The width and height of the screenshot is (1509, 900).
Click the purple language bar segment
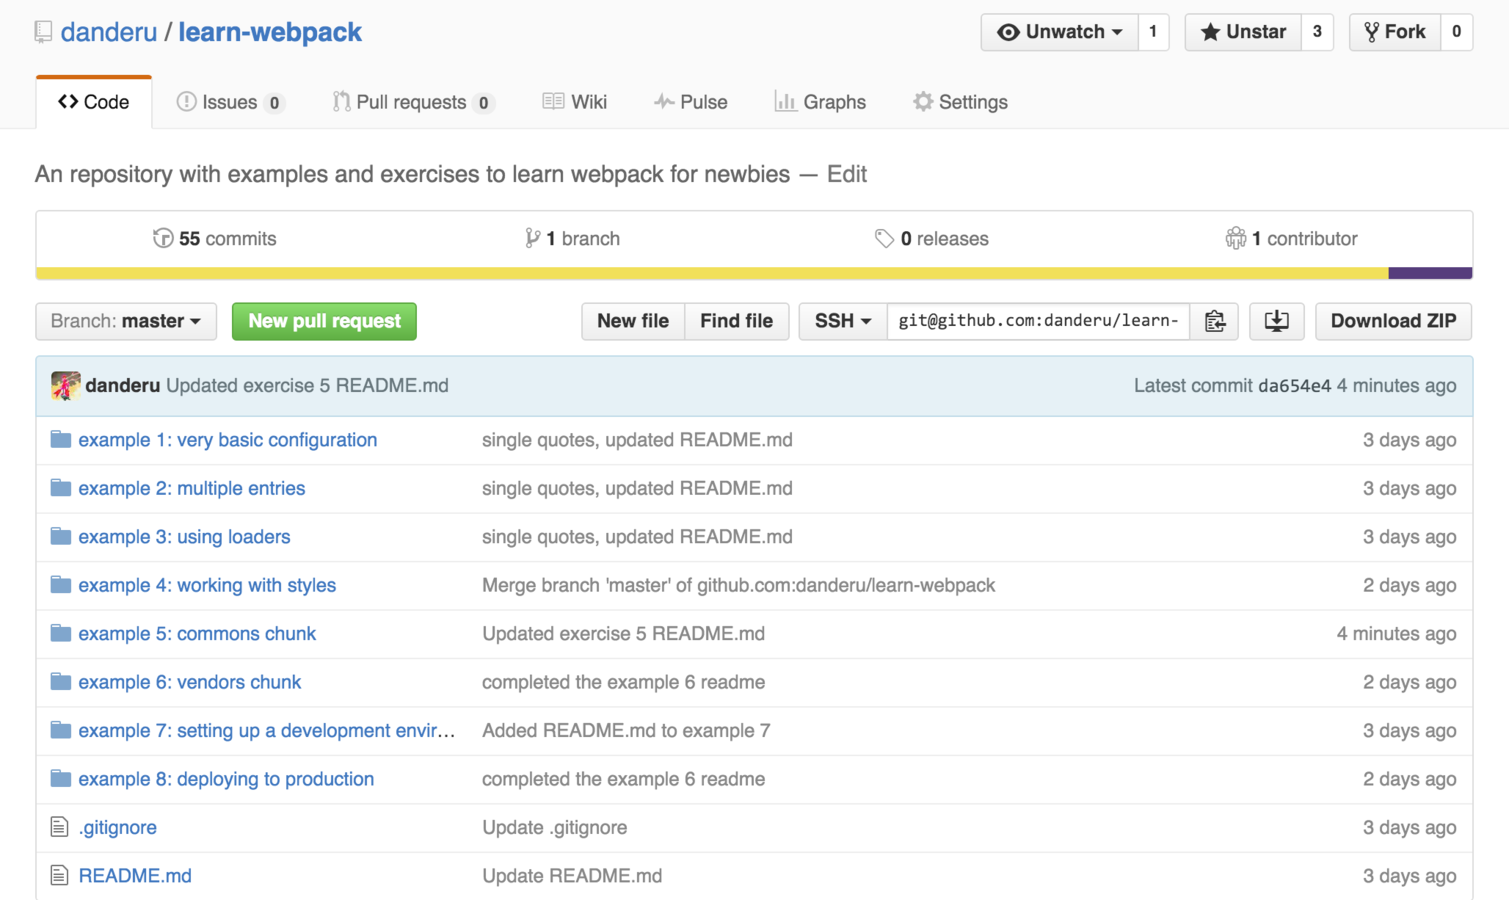coord(1430,273)
